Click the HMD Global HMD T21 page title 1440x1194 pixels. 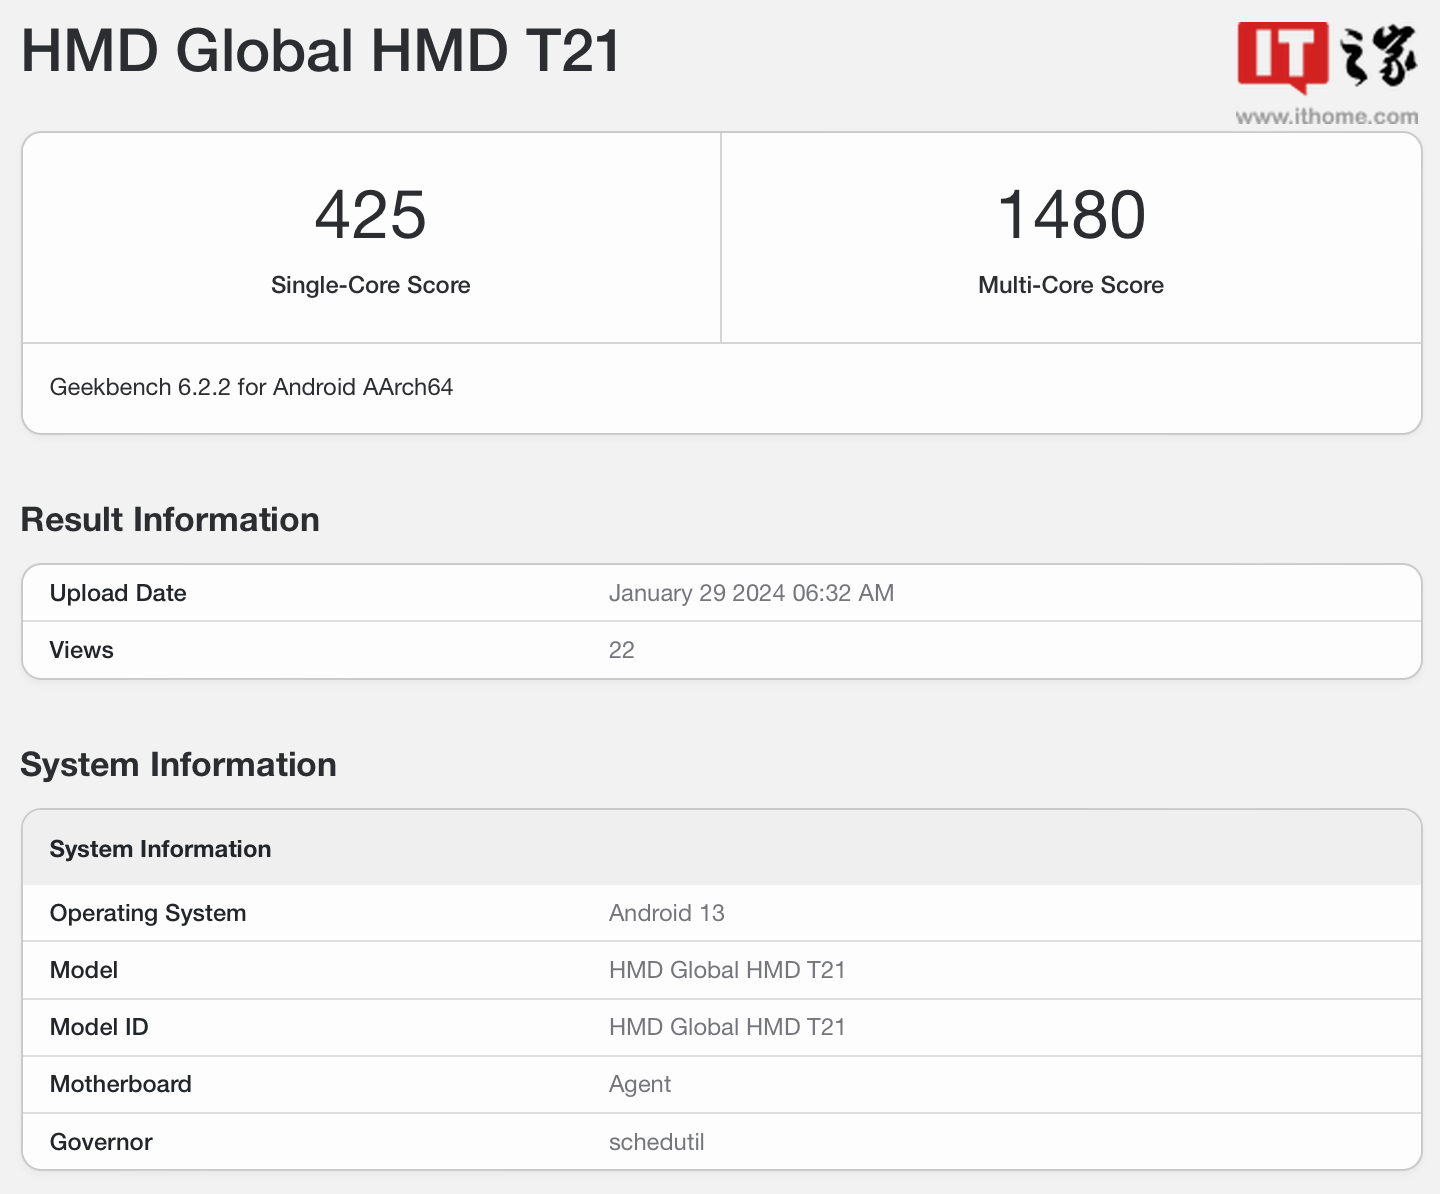tap(321, 51)
